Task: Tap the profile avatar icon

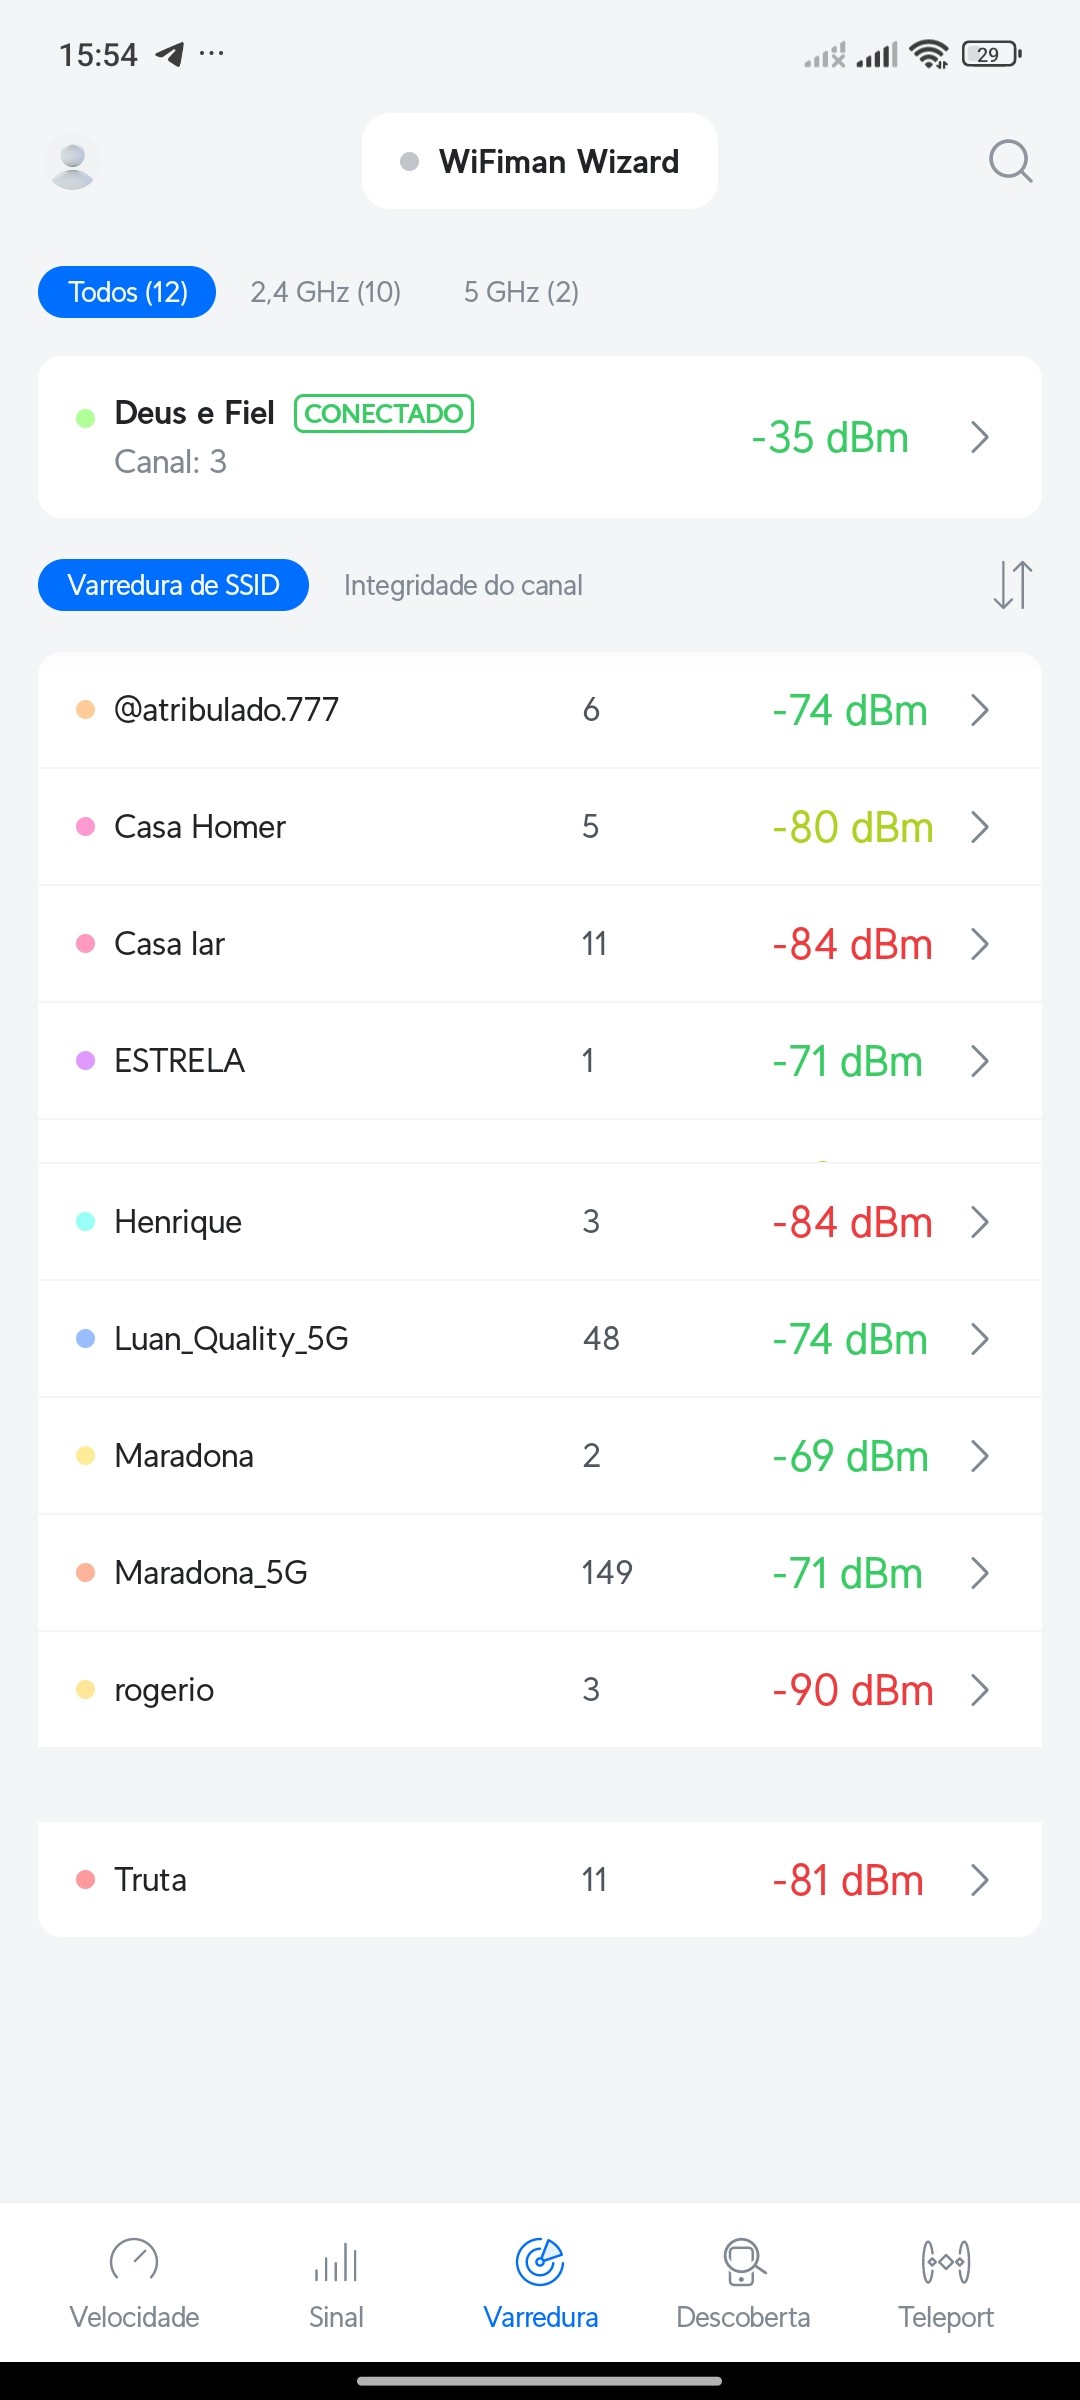Action: click(x=72, y=161)
